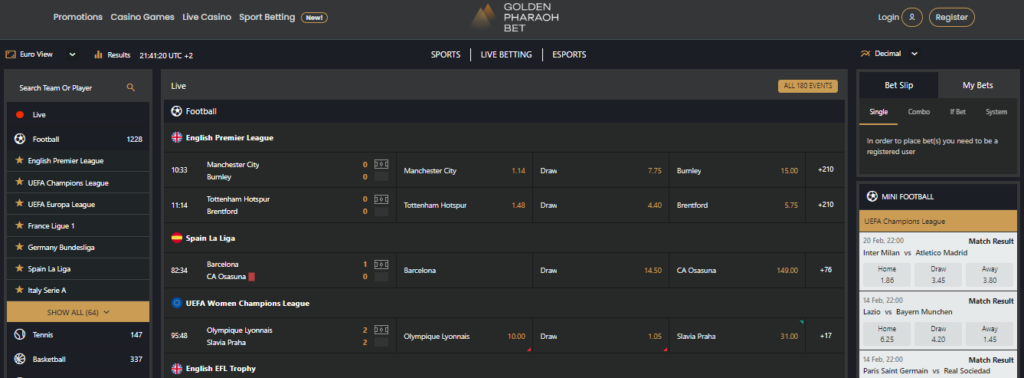Image resolution: width=1024 pixels, height=378 pixels.
Task: Switch to the Bet Slip tab
Action: 899,86
